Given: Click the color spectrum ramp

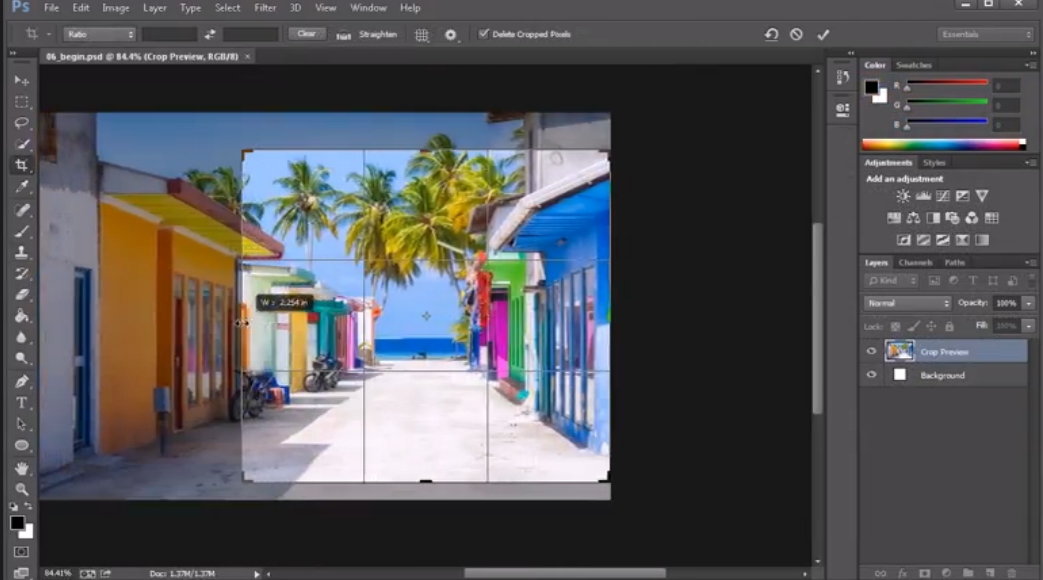Looking at the screenshot, I should (x=944, y=144).
